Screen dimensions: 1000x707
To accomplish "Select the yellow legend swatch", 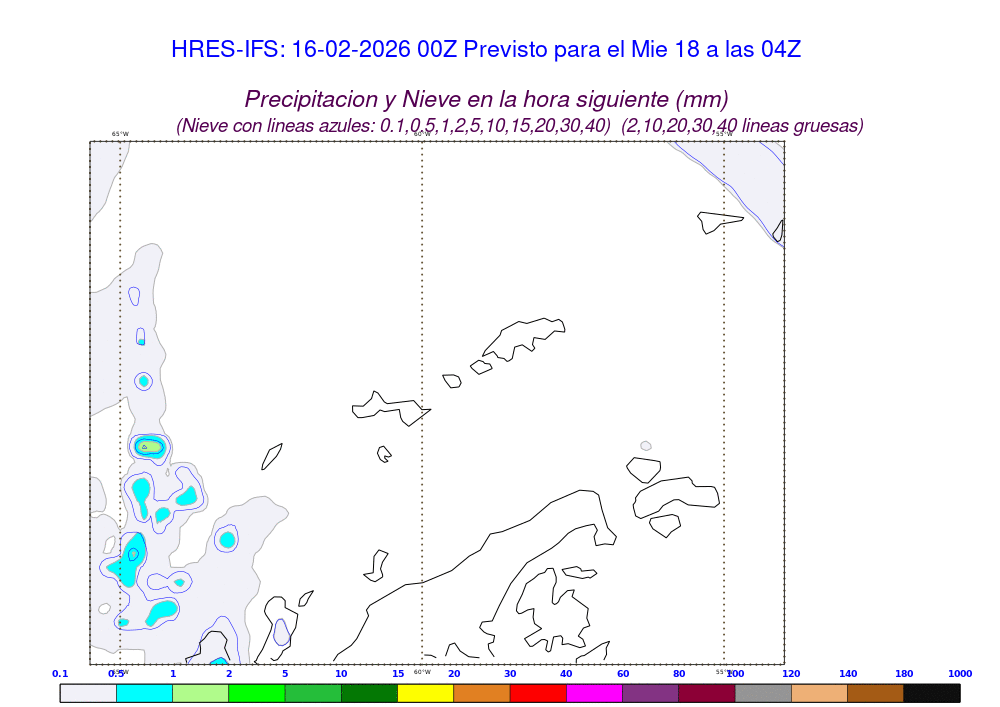I will click(425, 693).
